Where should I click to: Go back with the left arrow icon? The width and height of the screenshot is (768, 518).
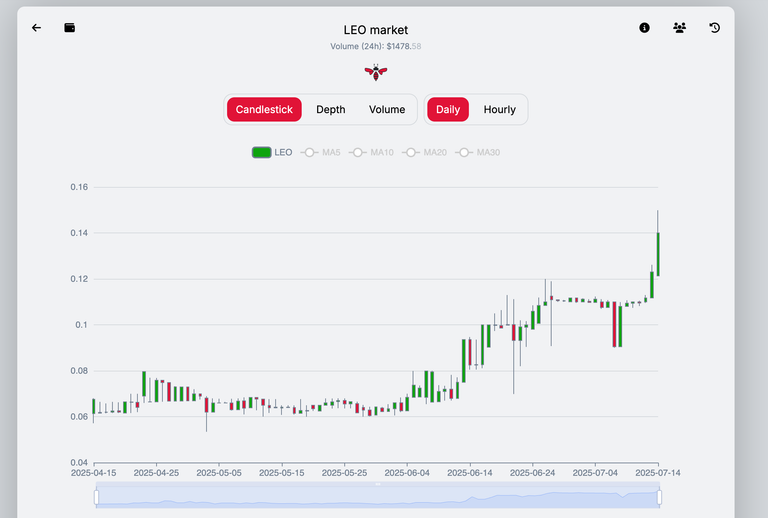pos(36,28)
